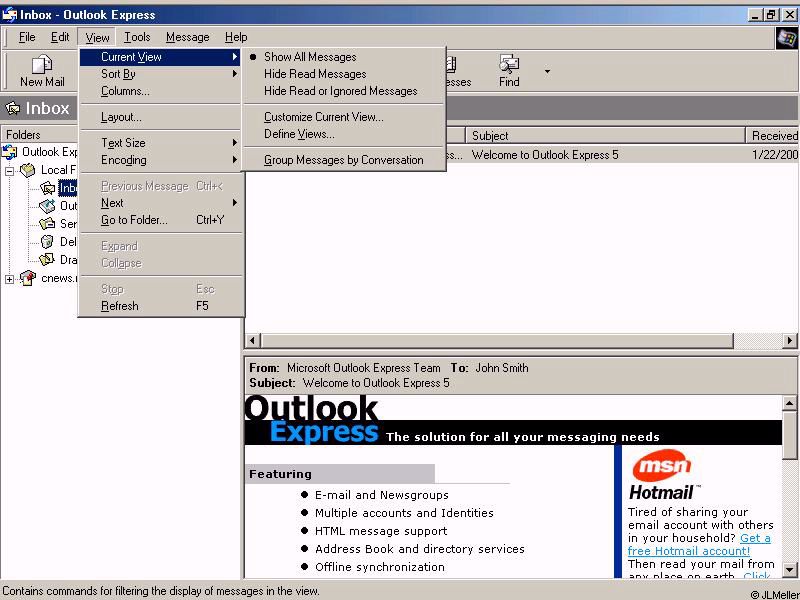The image size is (800, 600).
Task: Open the Next submenu
Action: click(x=161, y=203)
